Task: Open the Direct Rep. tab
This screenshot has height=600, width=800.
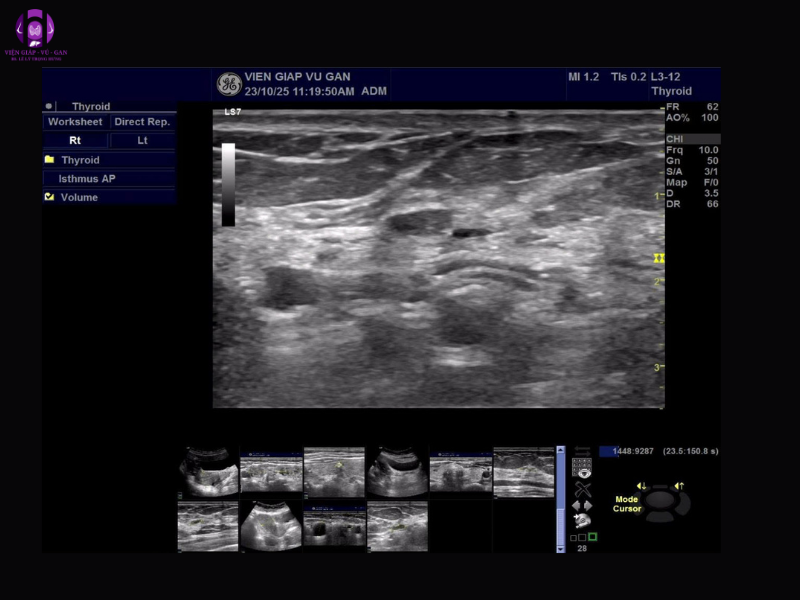Action: (x=142, y=121)
